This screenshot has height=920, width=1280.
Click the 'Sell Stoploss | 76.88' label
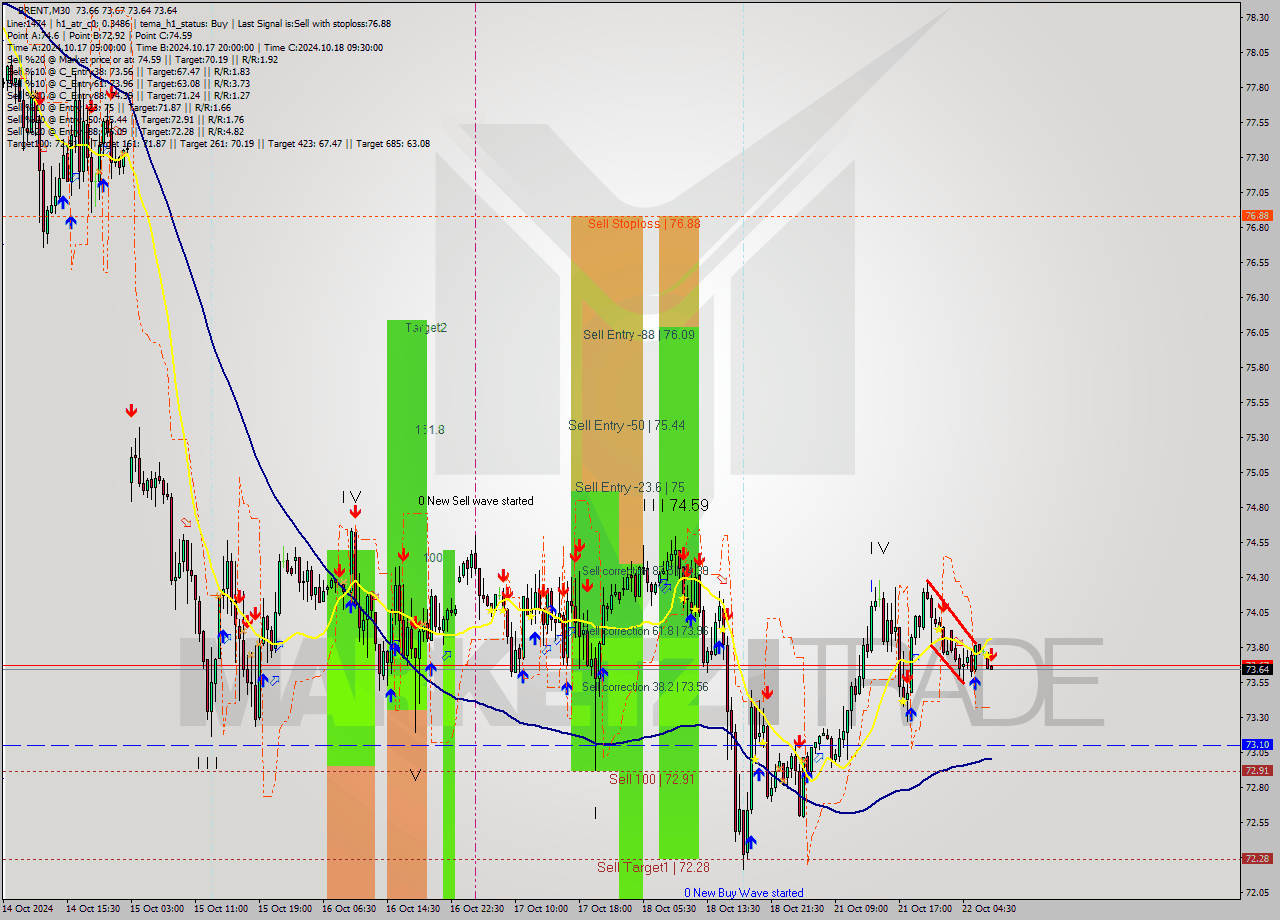[644, 223]
